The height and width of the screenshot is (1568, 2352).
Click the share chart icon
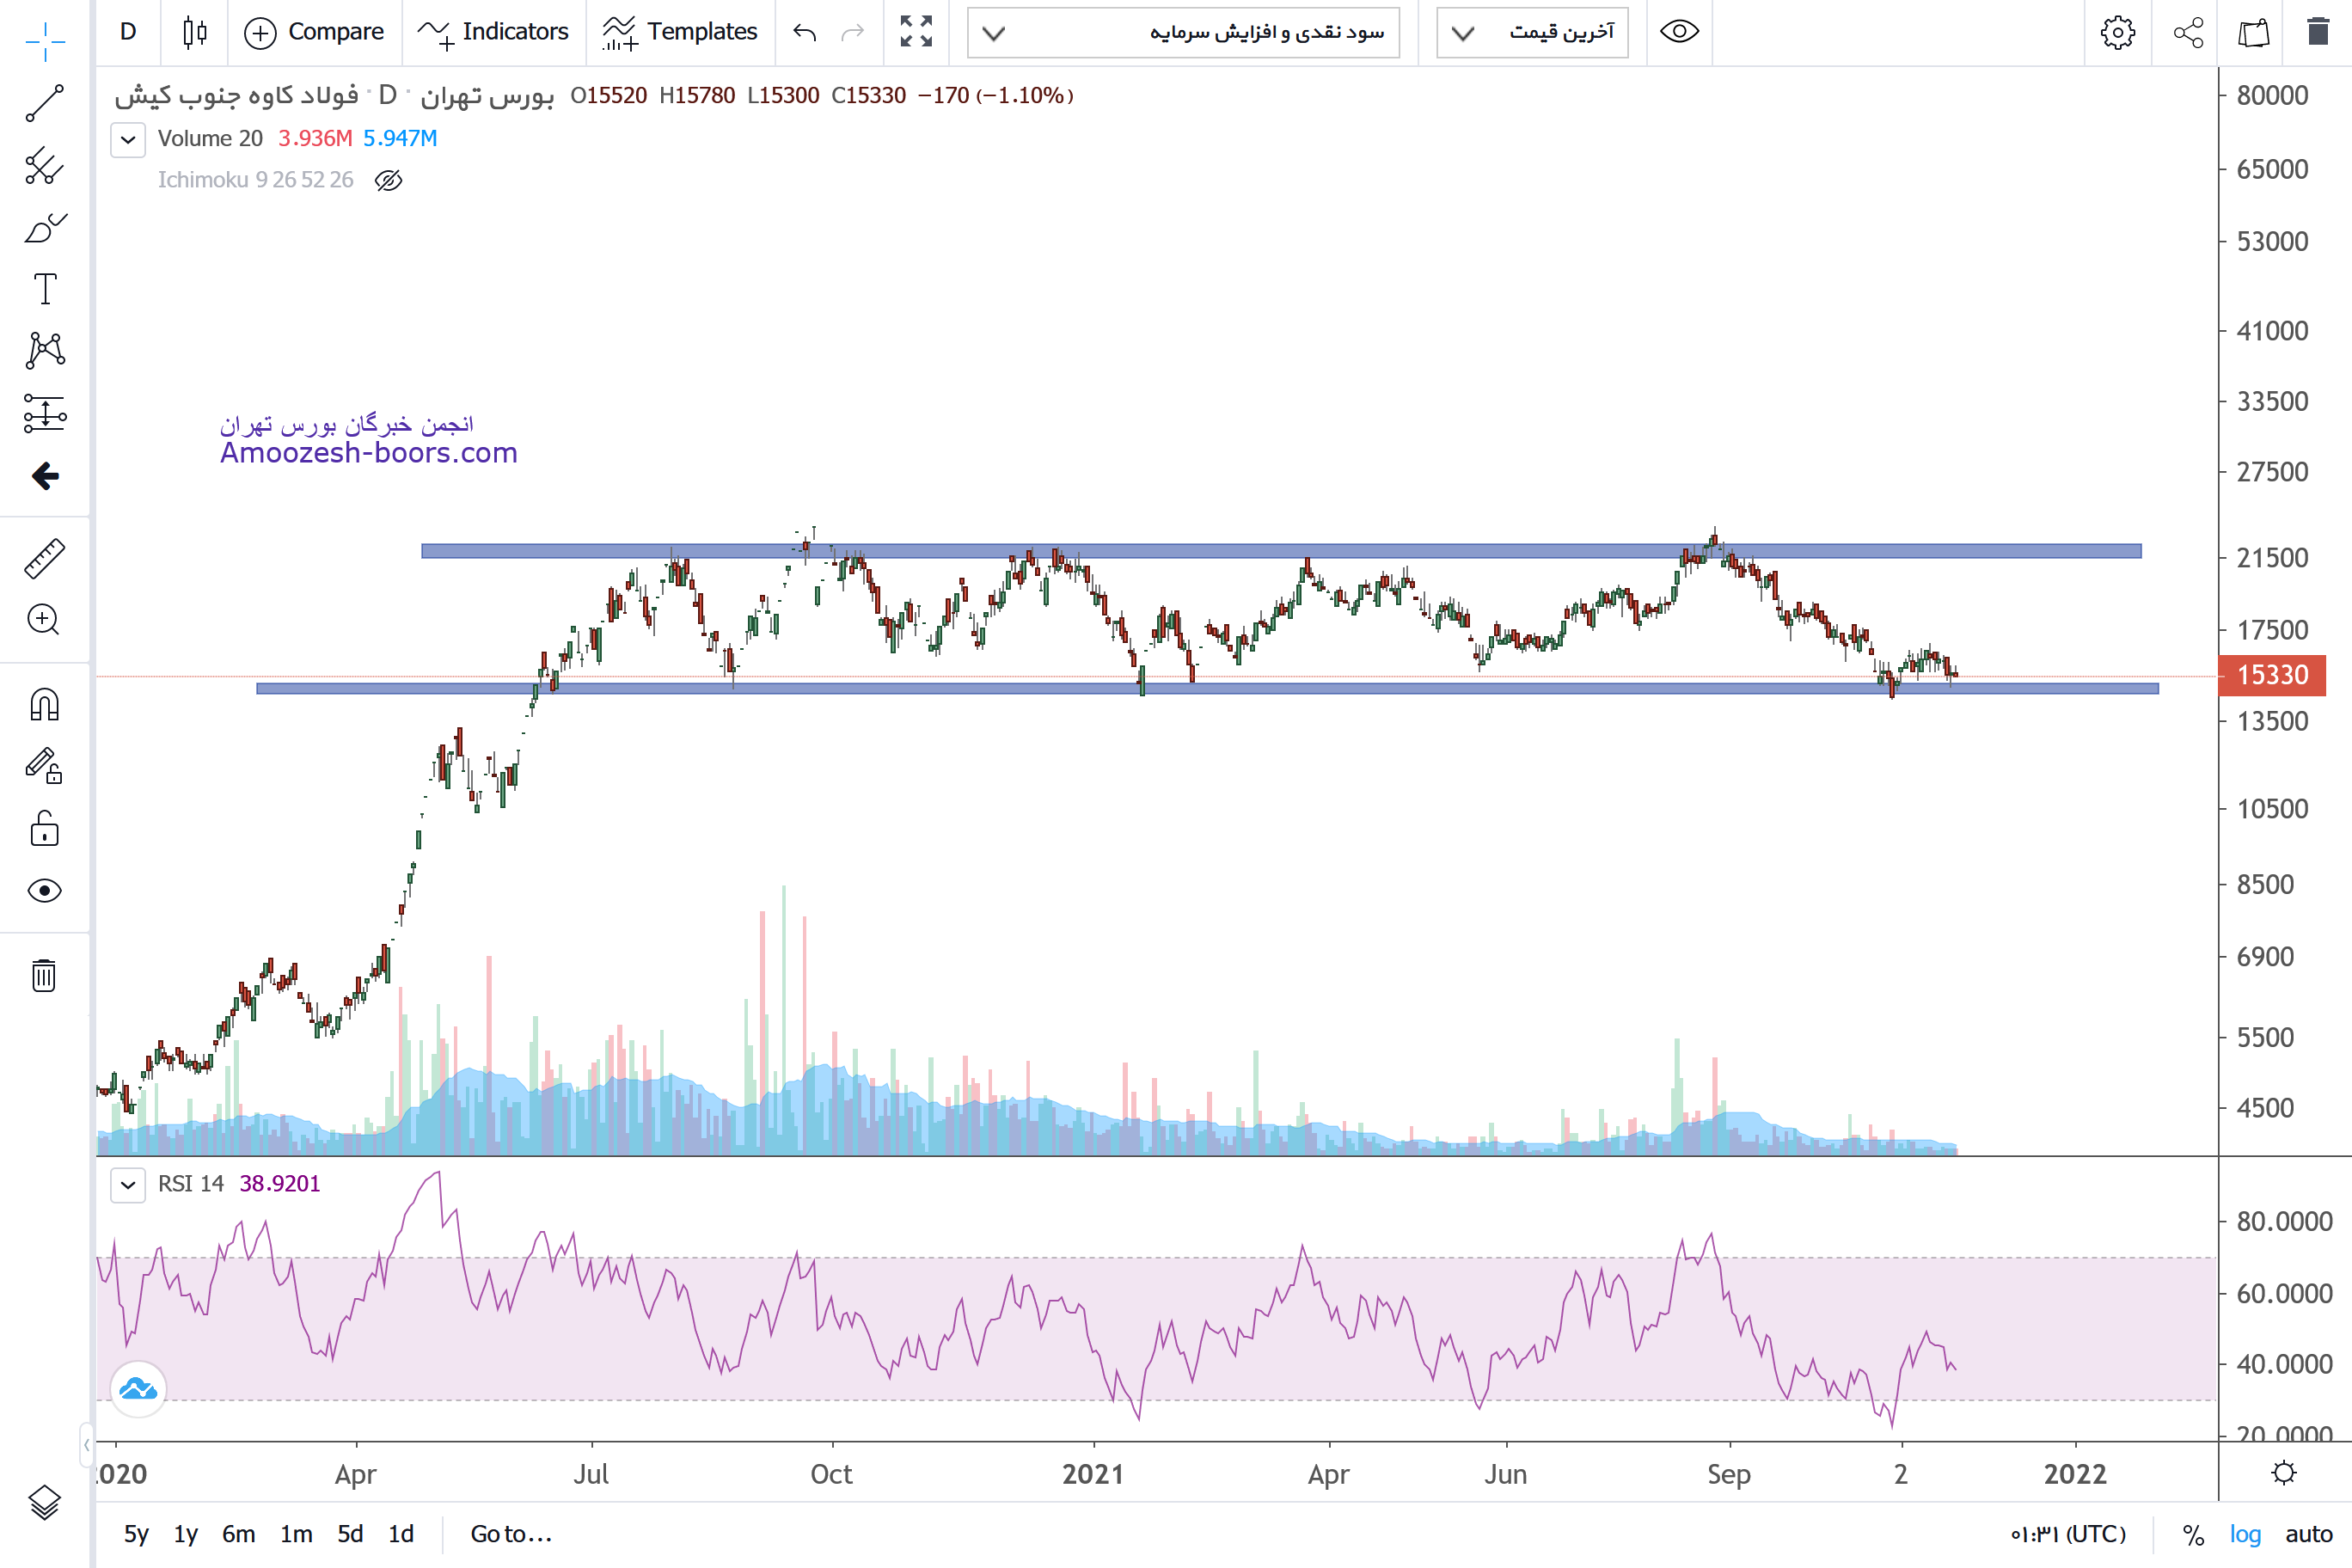2188,32
